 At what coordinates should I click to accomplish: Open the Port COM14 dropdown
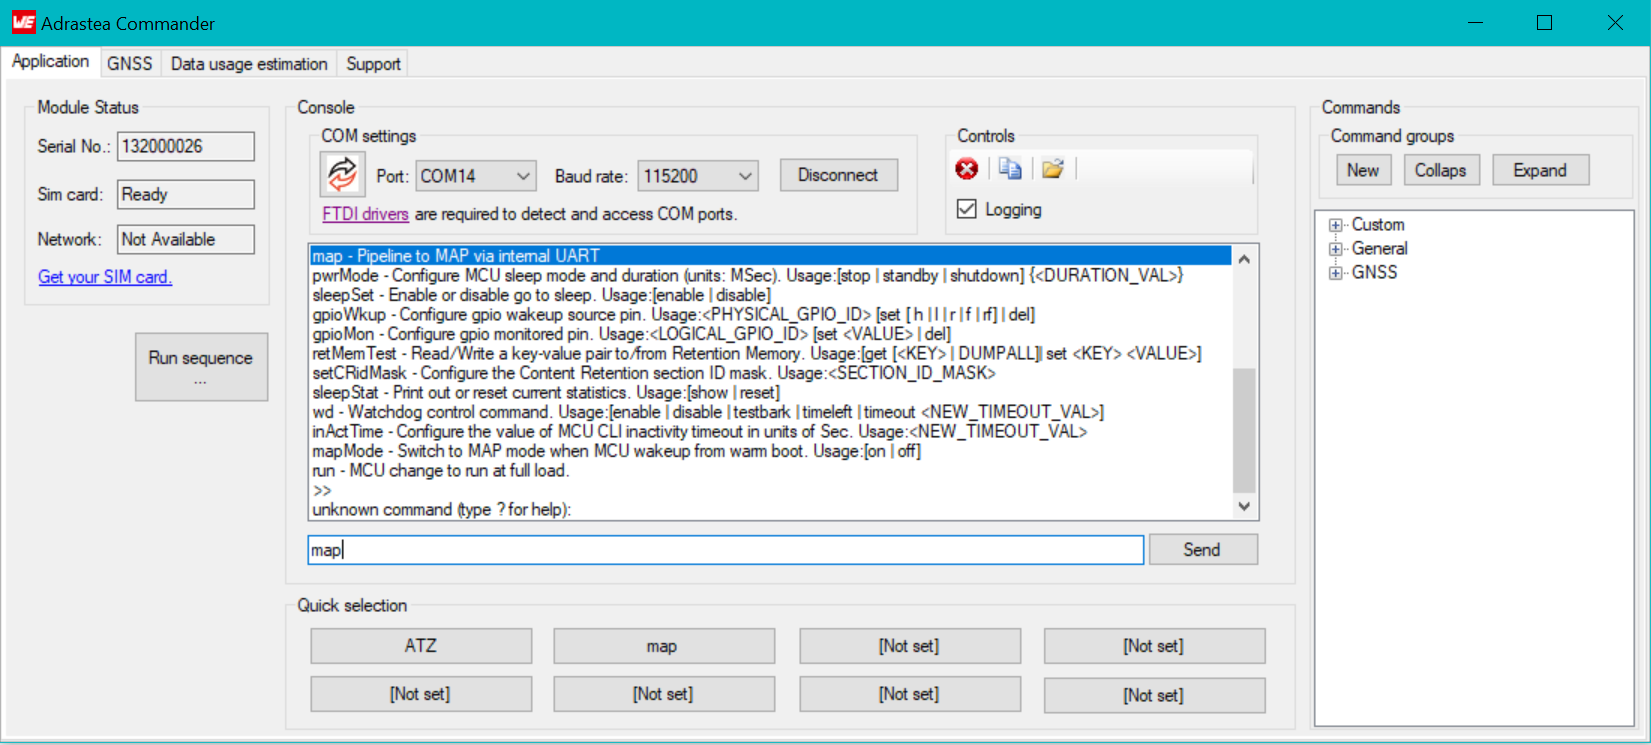click(x=476, y=176)
